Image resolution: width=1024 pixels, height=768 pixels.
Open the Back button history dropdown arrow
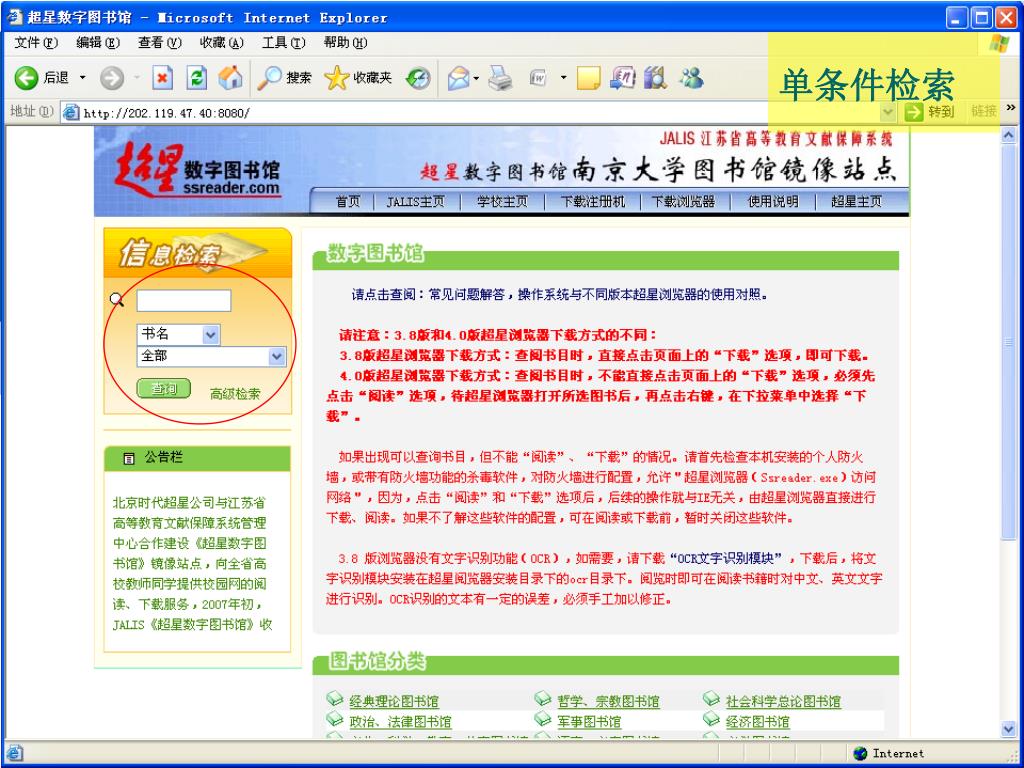82,78
